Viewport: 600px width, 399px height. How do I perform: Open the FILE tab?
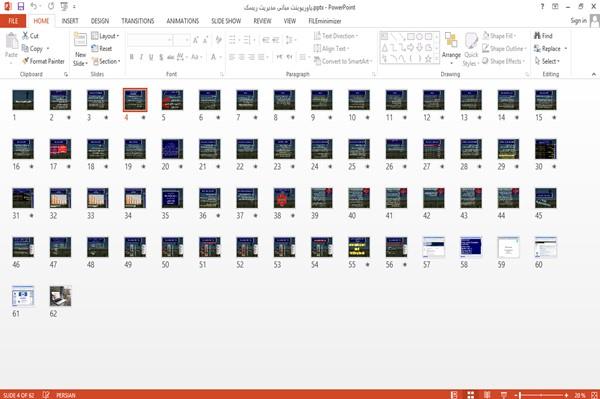[x=13, y=21]
